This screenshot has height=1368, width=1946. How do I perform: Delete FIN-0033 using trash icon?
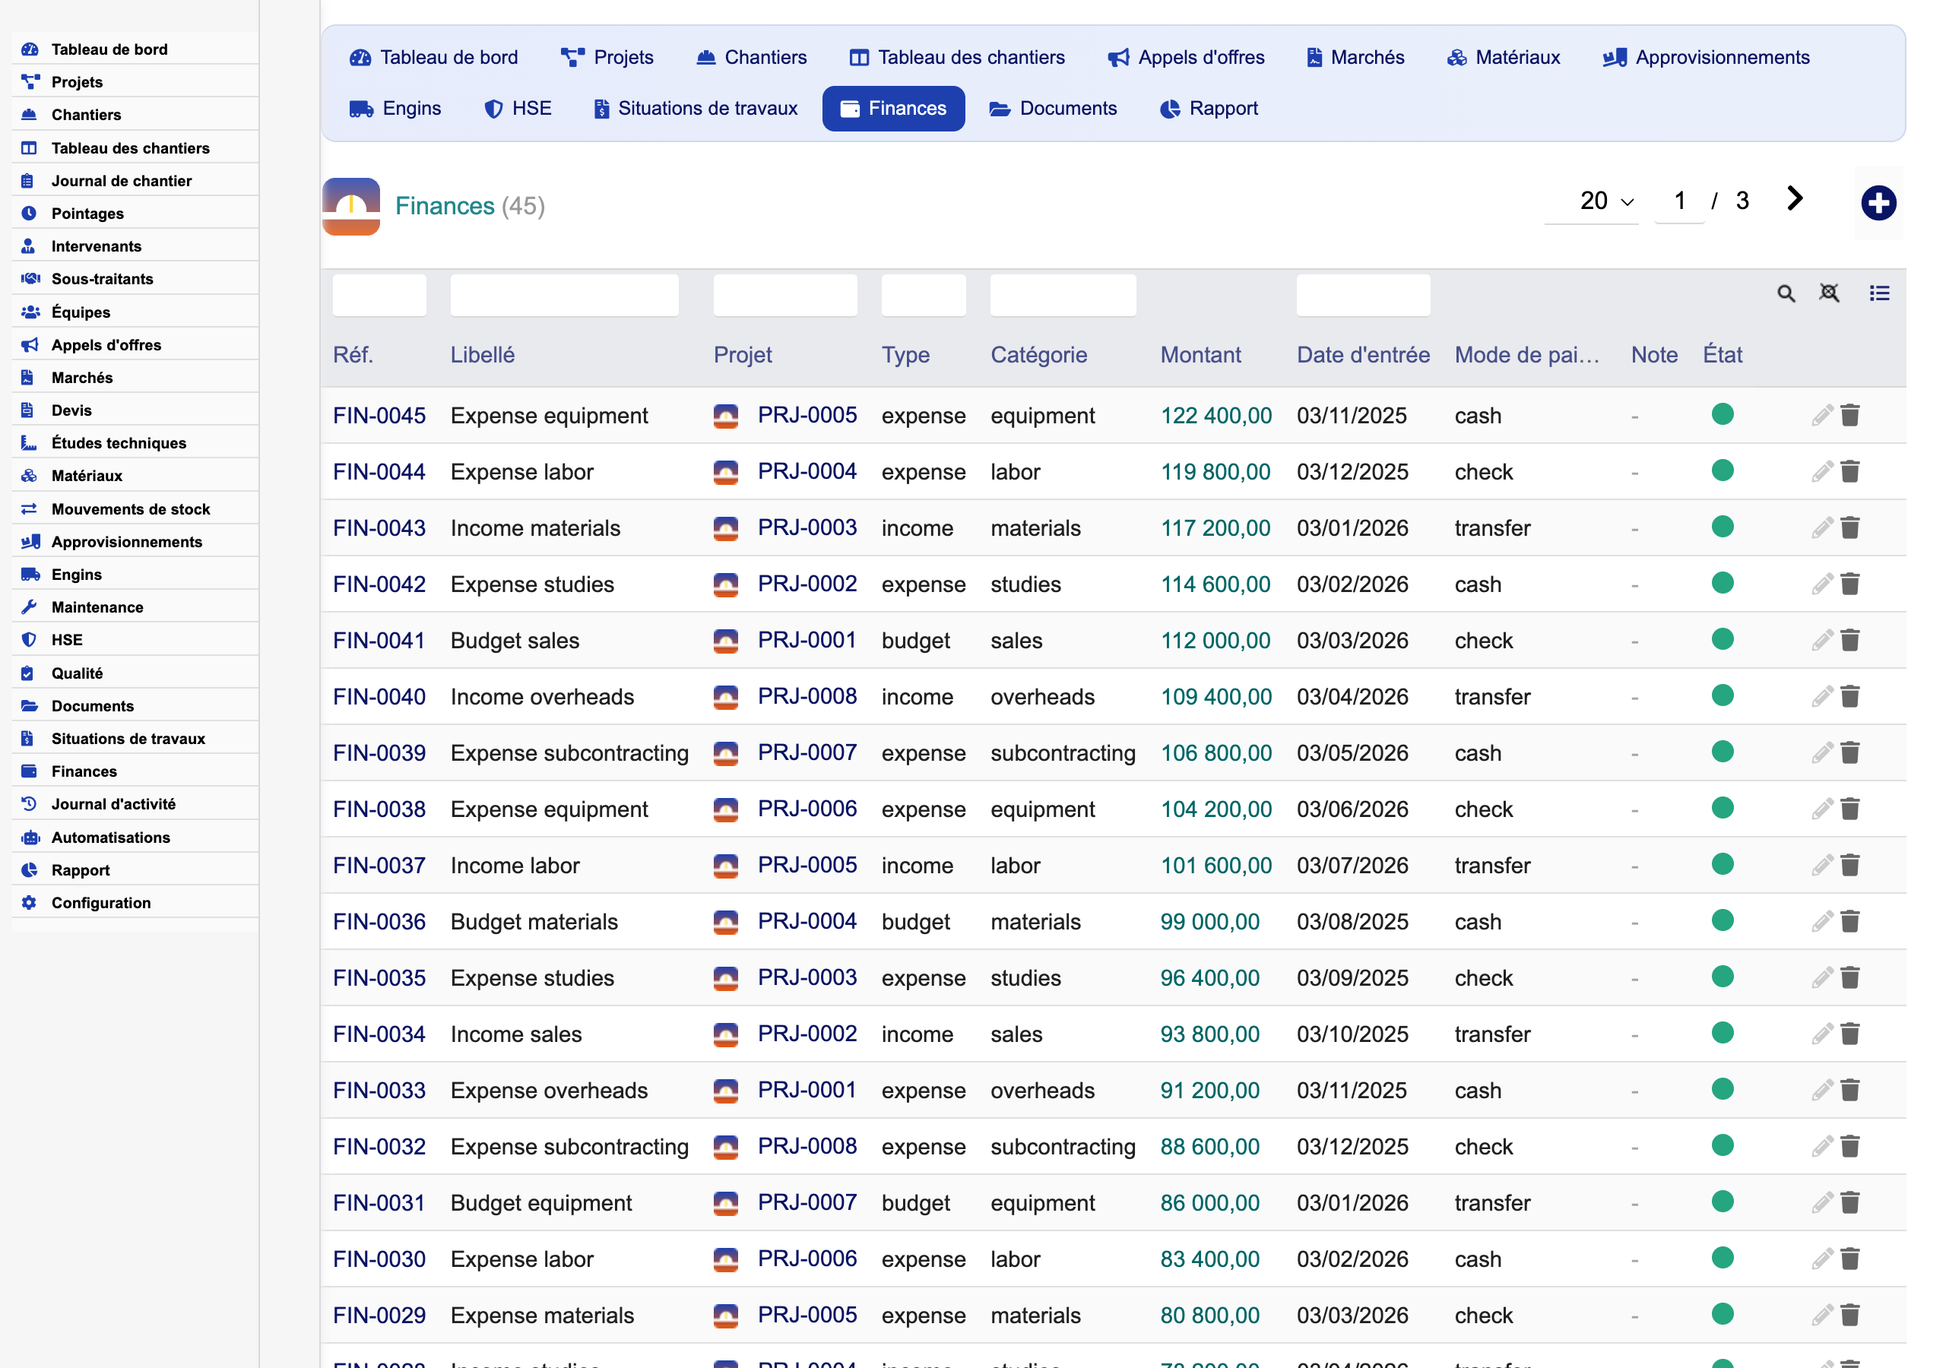[1850, 1090]
